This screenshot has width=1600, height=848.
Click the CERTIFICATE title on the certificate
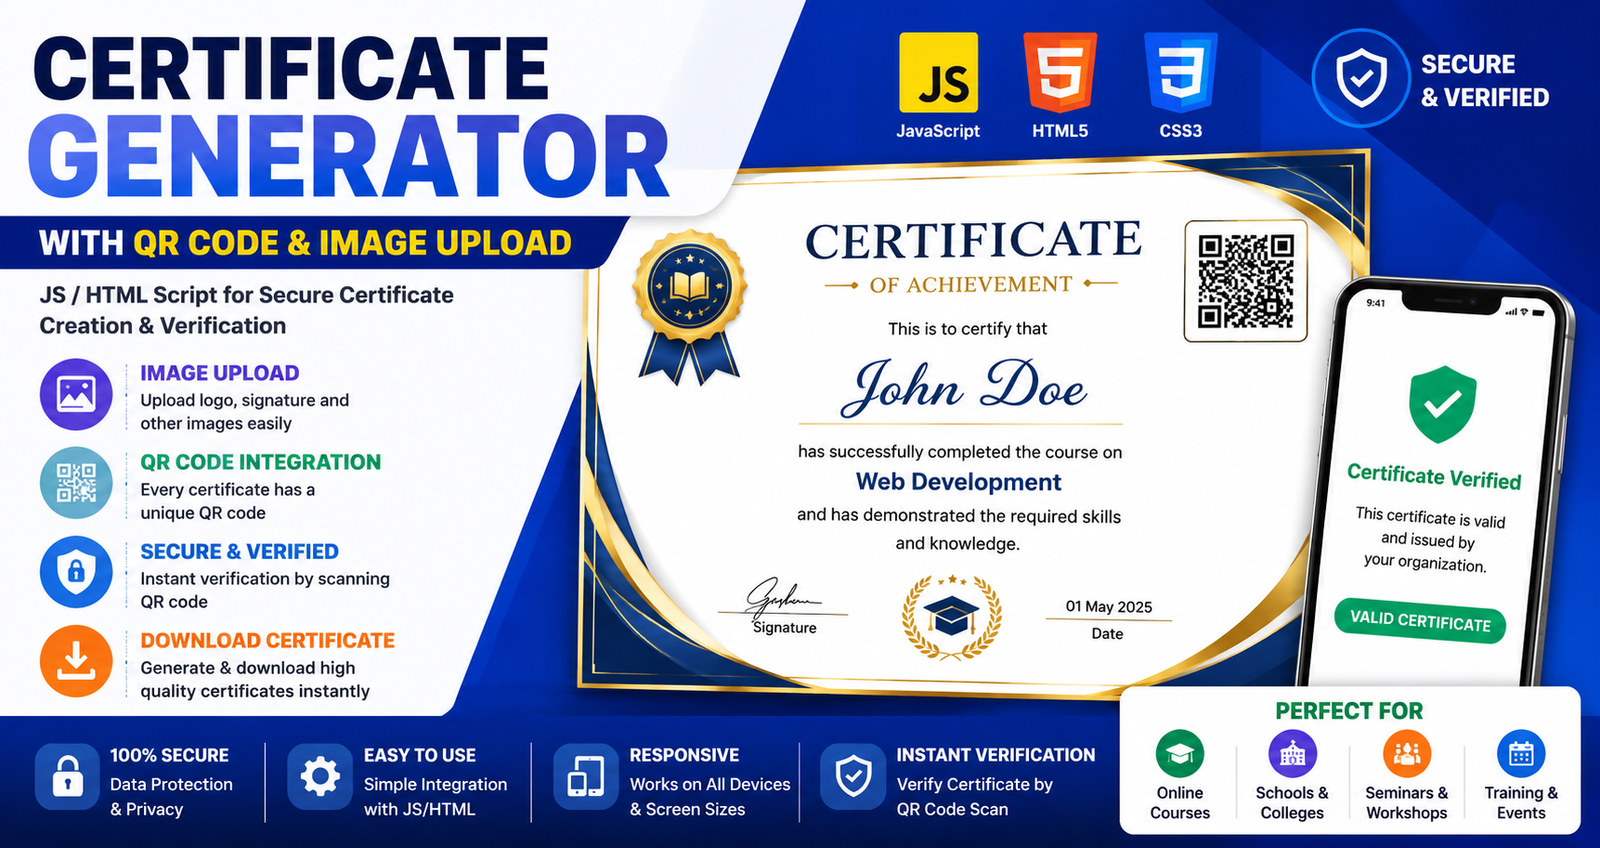click(x=973, y=241)
